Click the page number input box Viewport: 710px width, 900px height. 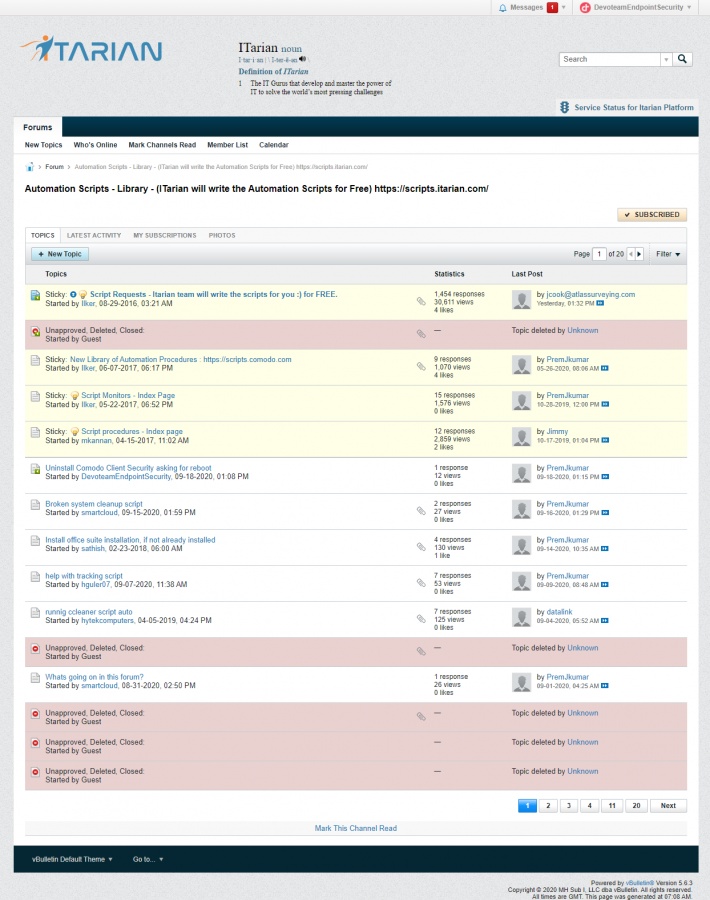click(x=599, y=254)
